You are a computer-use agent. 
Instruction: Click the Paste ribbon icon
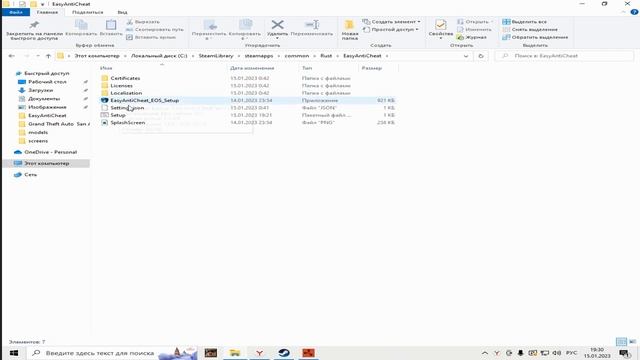coord(111,28)
